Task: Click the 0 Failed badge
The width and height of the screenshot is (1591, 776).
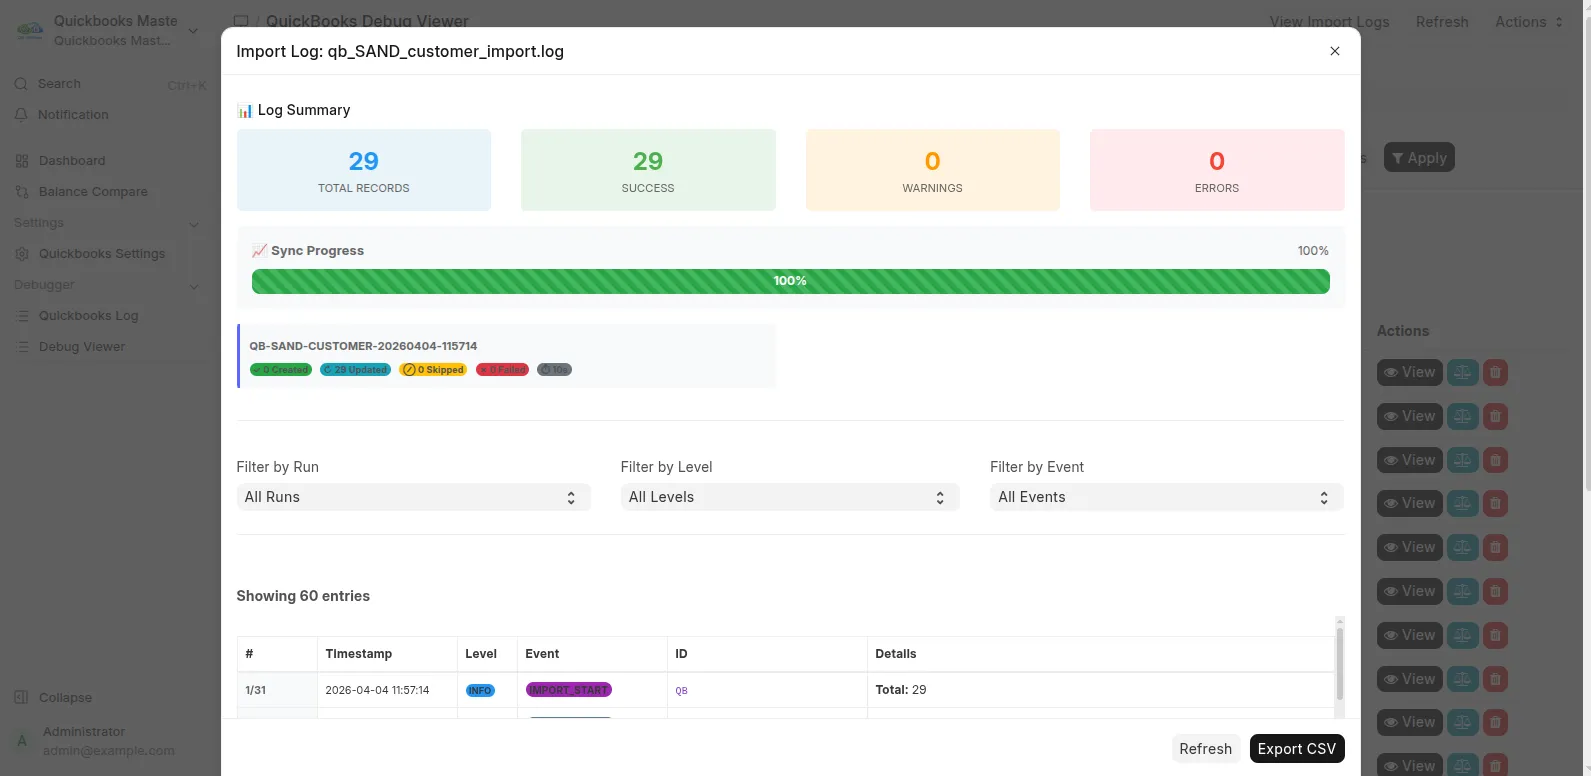Action: (x=502, y=370)
